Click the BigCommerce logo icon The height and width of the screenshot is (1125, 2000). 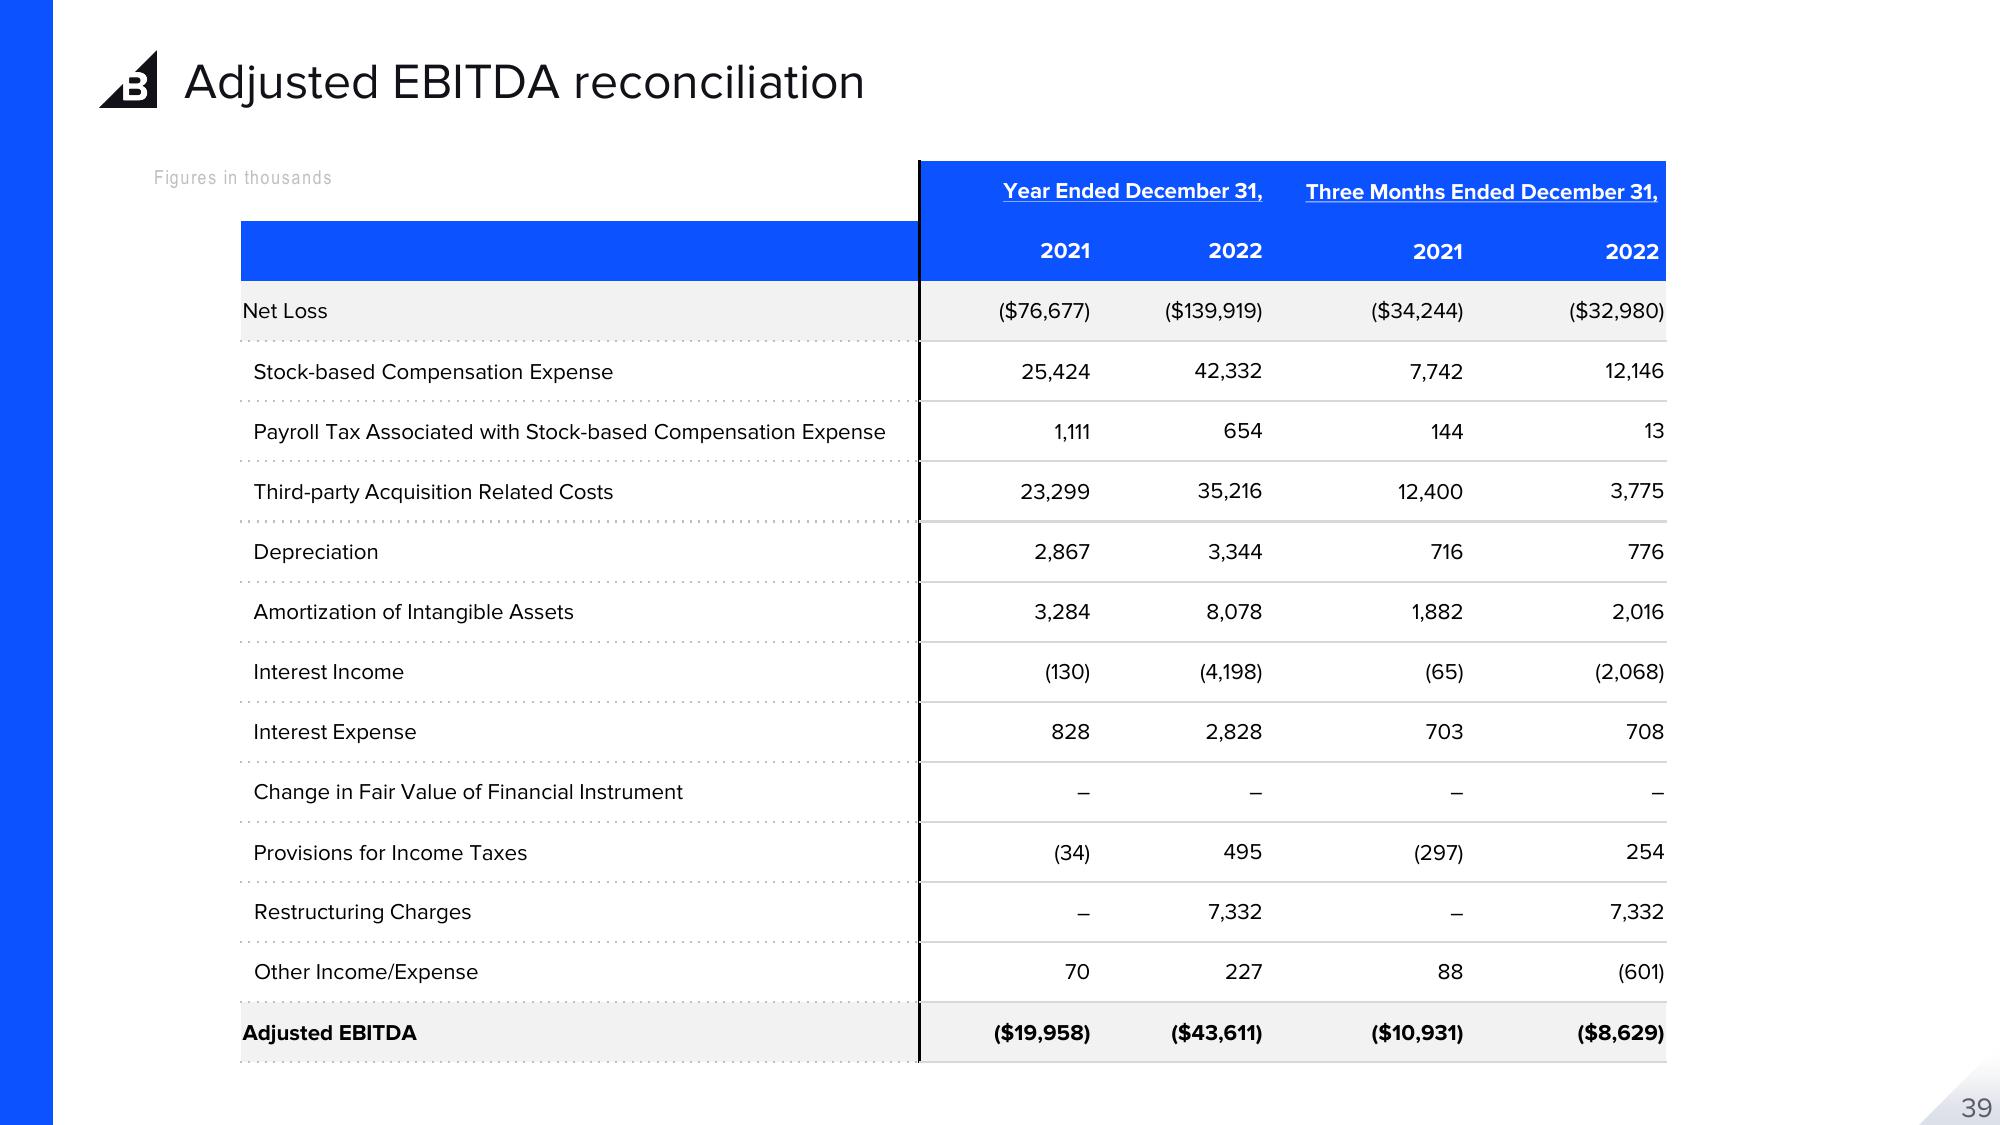129,79
